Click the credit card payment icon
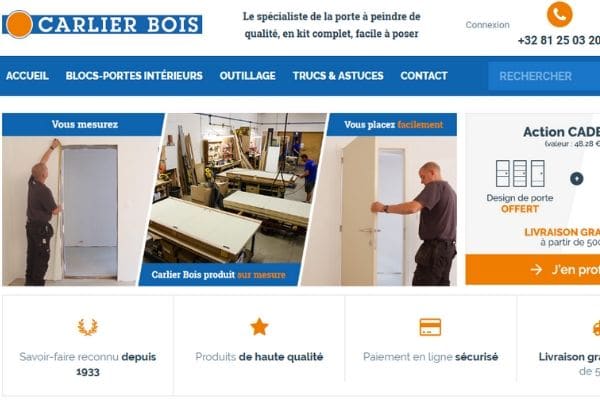Viewport: 600px width, 400px height. (430, 327)
